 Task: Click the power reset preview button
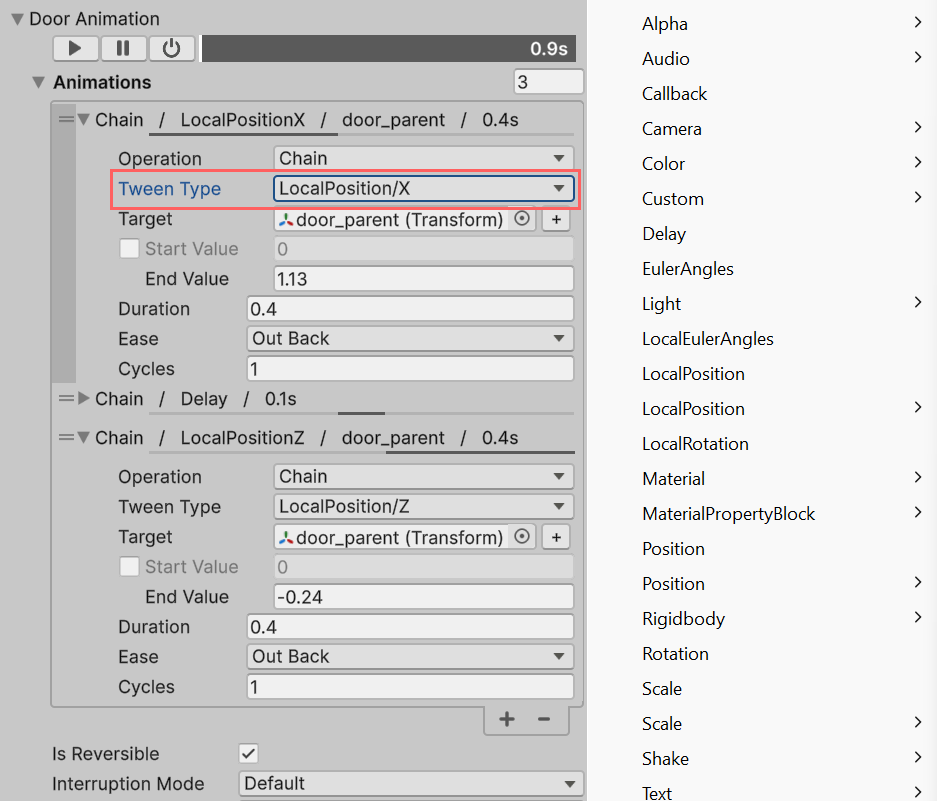point(172,48)
